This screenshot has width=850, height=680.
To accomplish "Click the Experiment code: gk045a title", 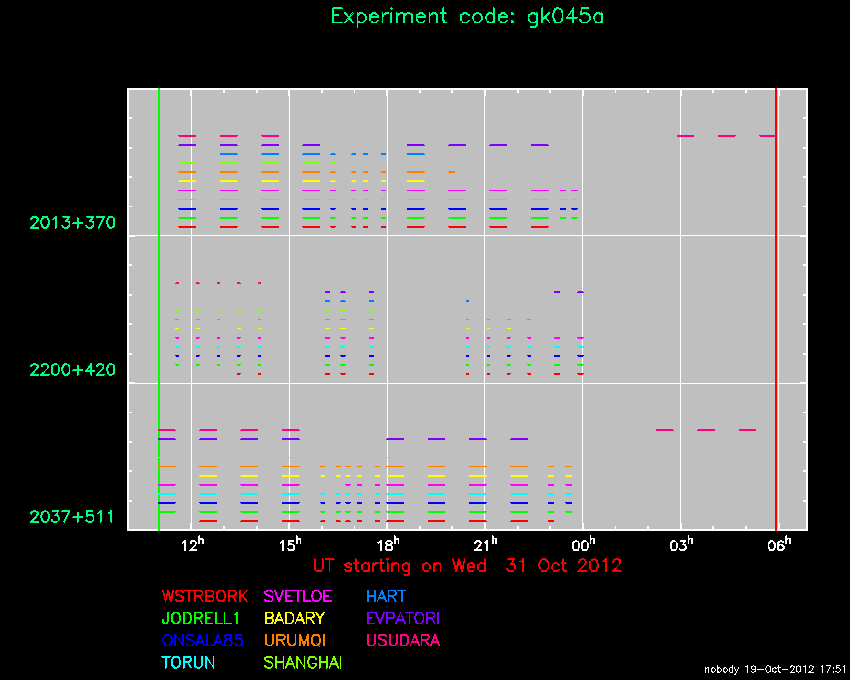I will click(467, 17).
